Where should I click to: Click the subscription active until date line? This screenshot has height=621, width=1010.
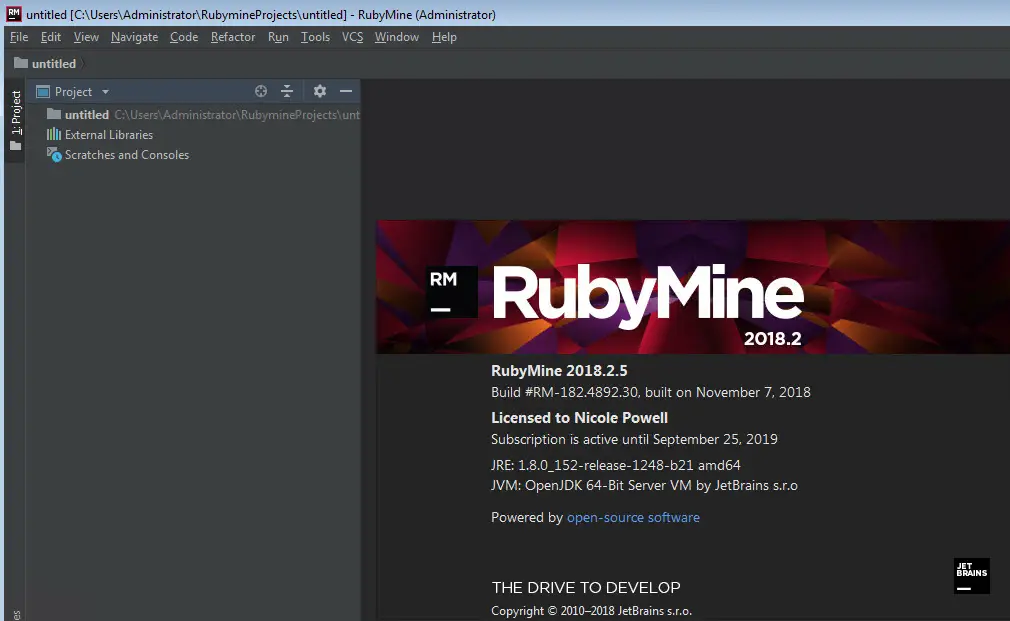click(634, 439)
